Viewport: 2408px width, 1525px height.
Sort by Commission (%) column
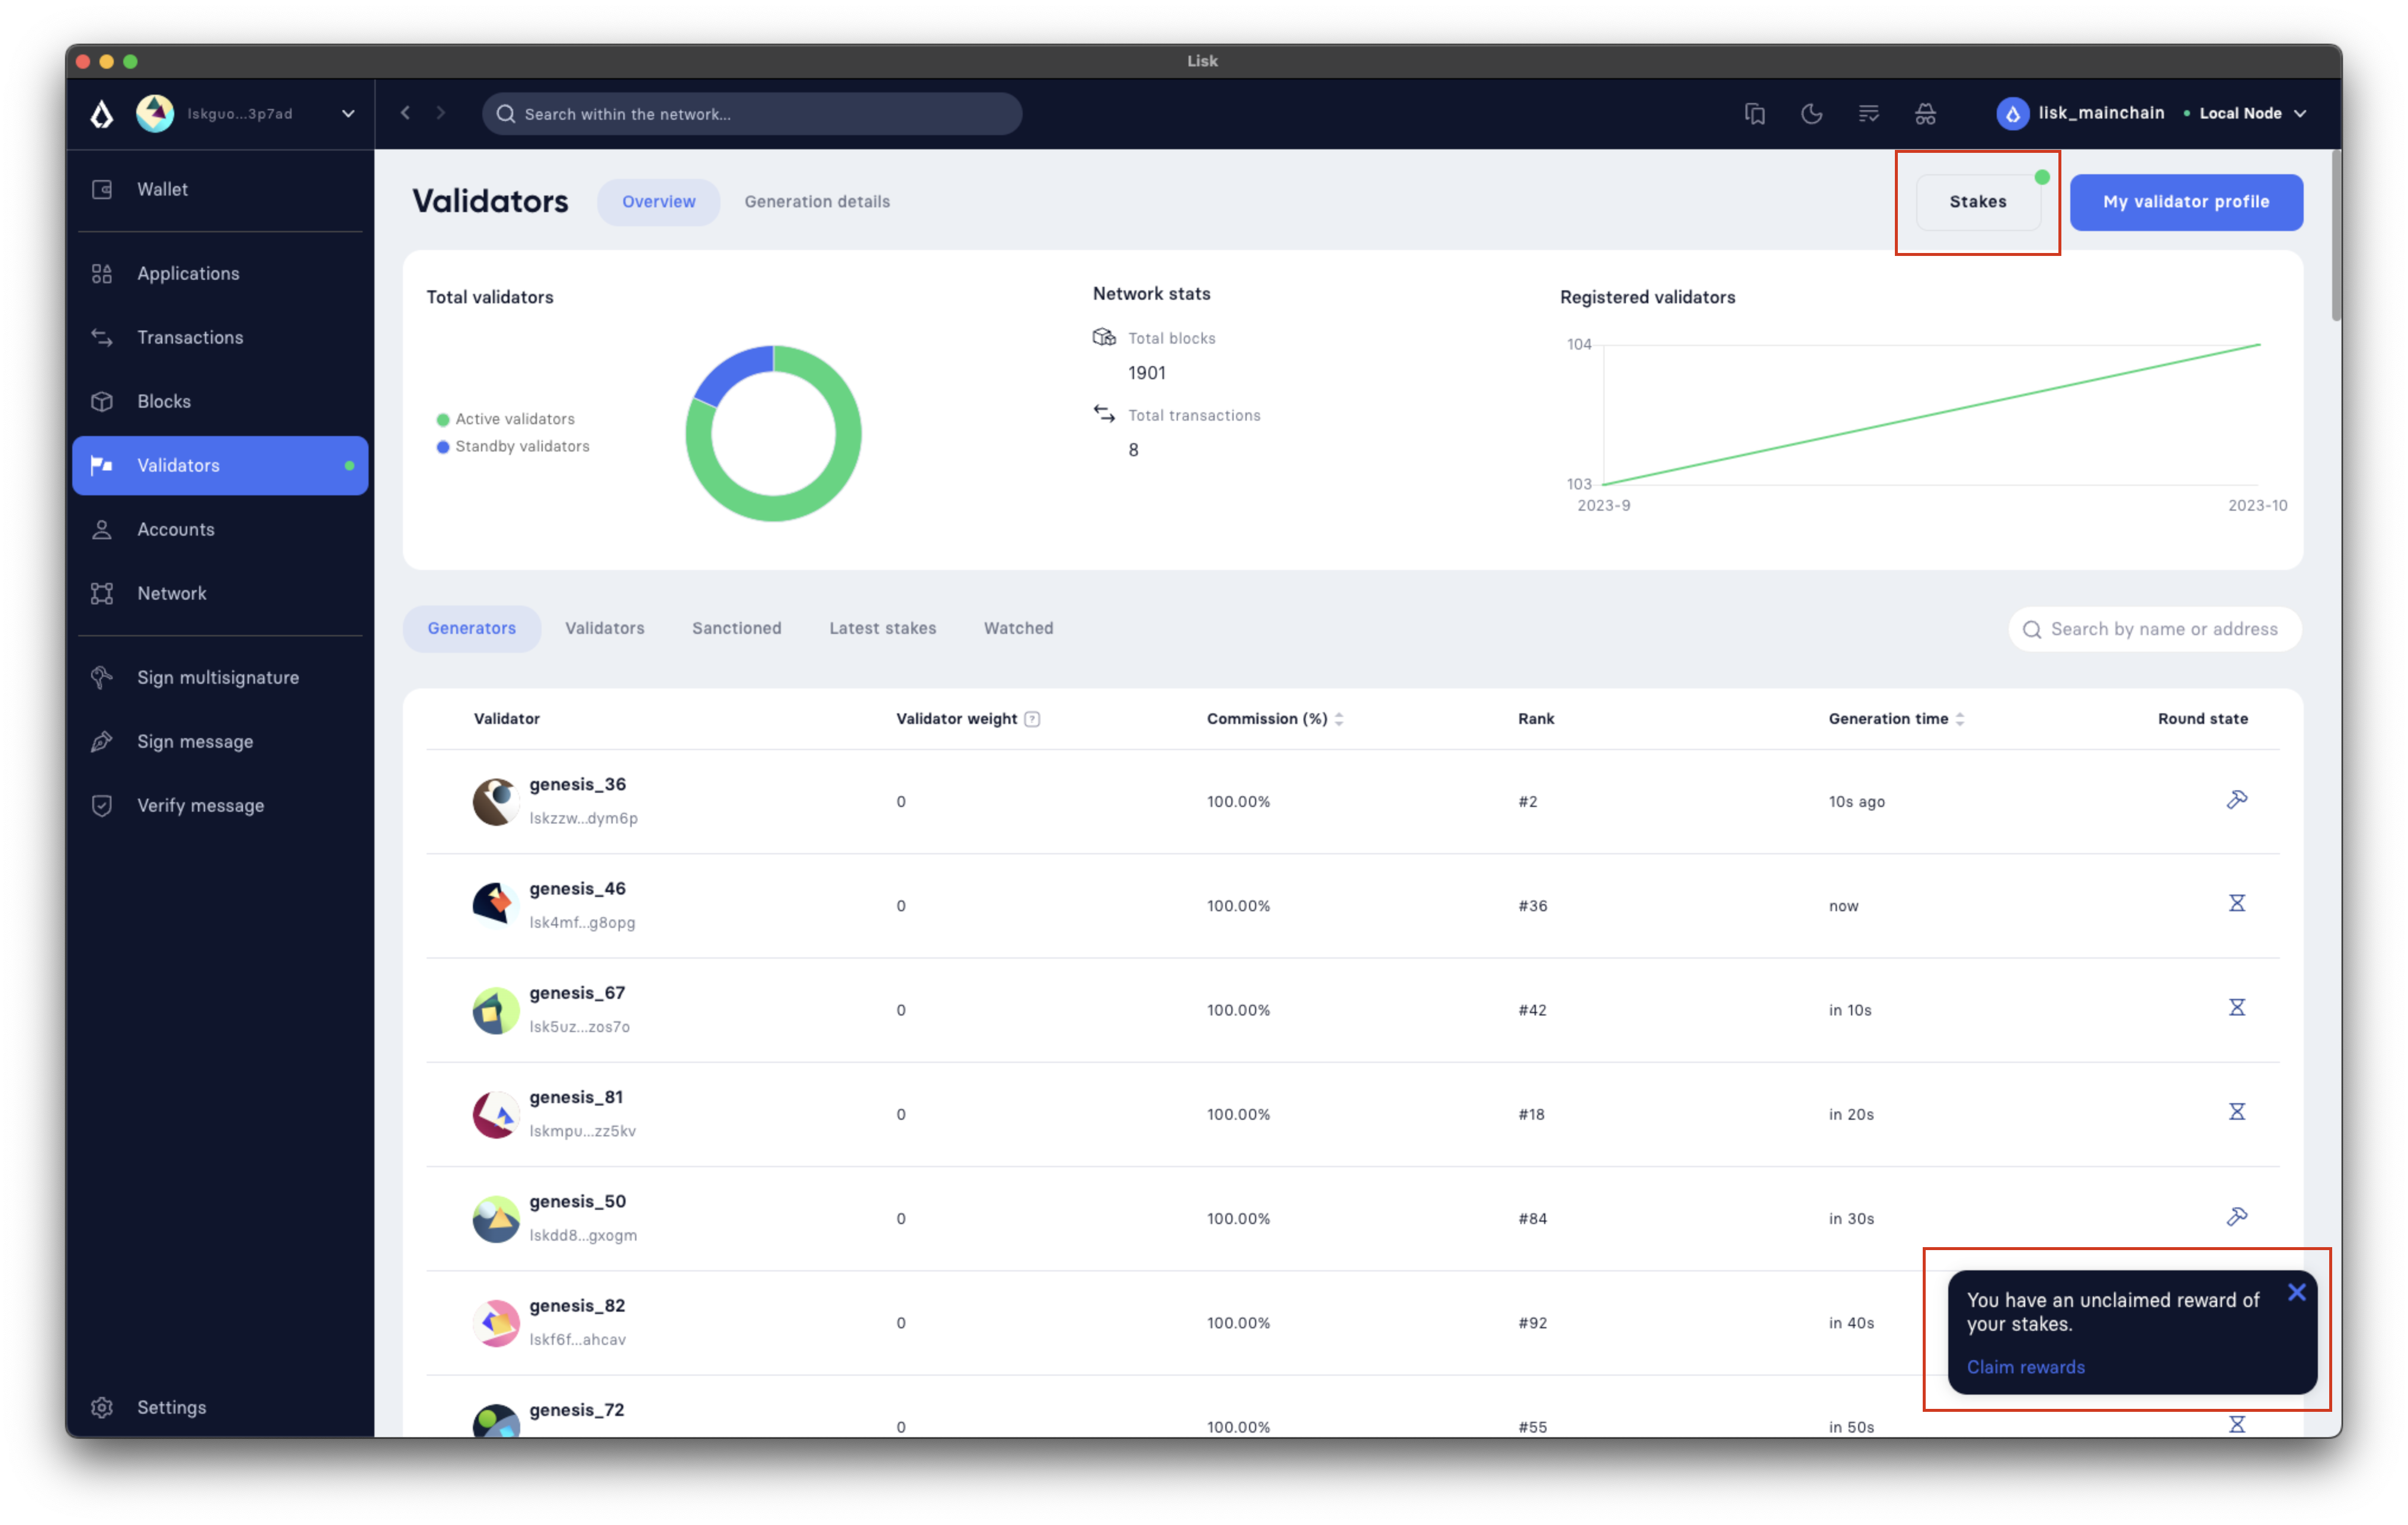(x=1275, y=718)
